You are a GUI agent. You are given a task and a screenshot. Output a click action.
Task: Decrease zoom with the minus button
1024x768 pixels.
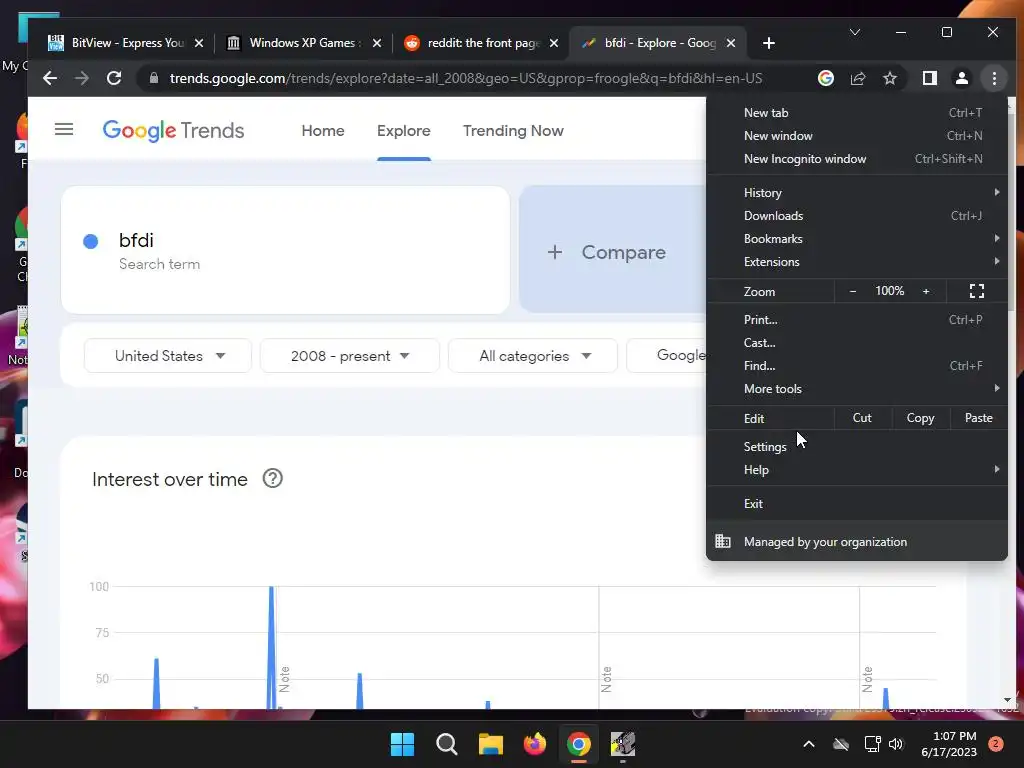(x=852, y=291)
